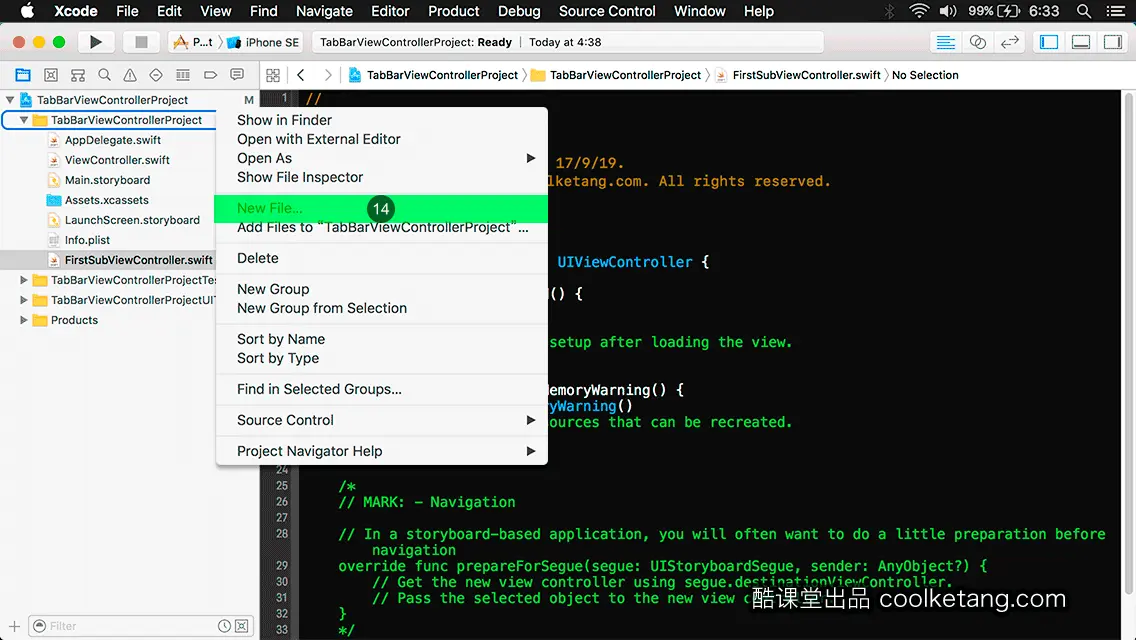1136x640 pixels.
Task: Collapse the TabBarViewControllerProject root project
Action: [10, 100]
